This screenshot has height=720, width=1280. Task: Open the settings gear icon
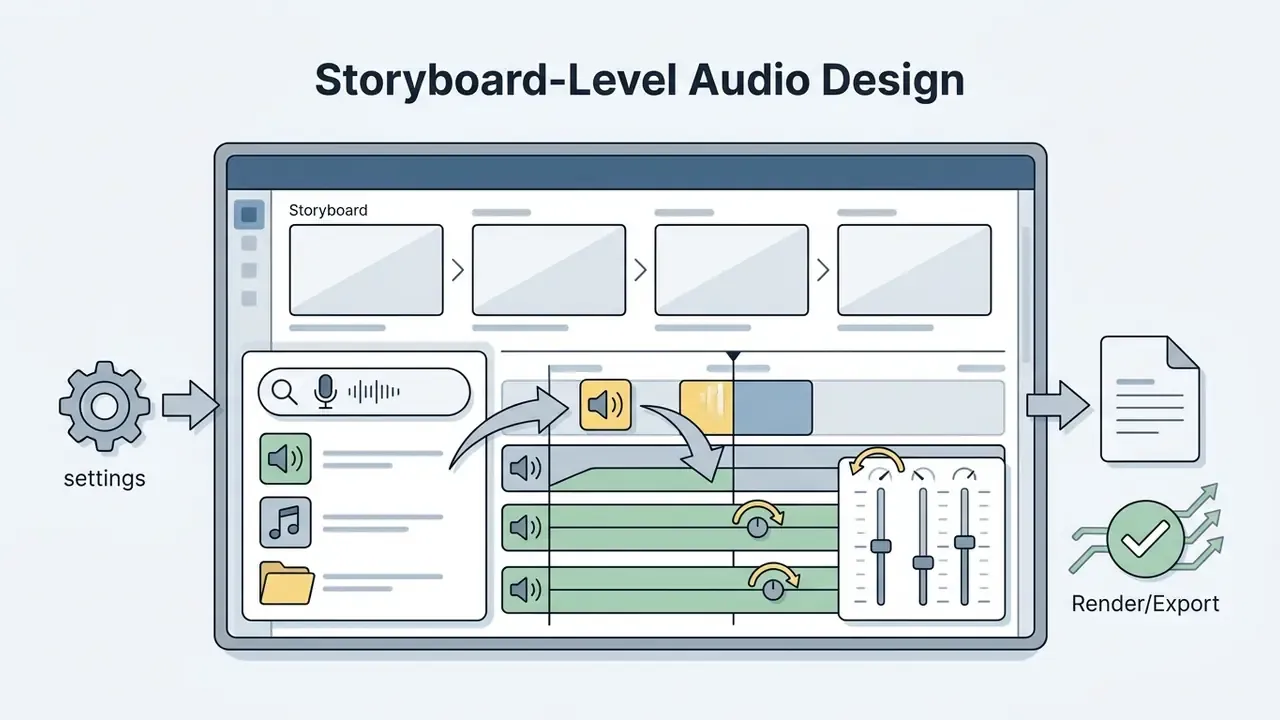click(104, 405)
